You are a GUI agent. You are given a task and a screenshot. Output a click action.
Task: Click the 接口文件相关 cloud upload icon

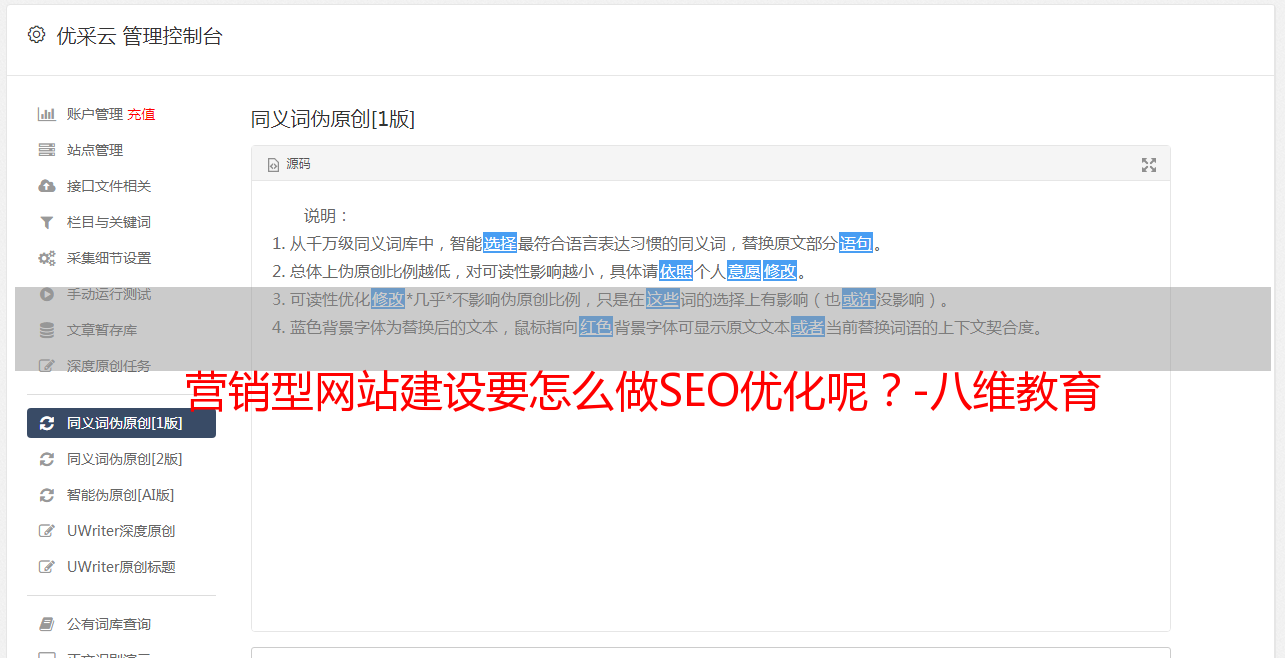coord(46,186)
